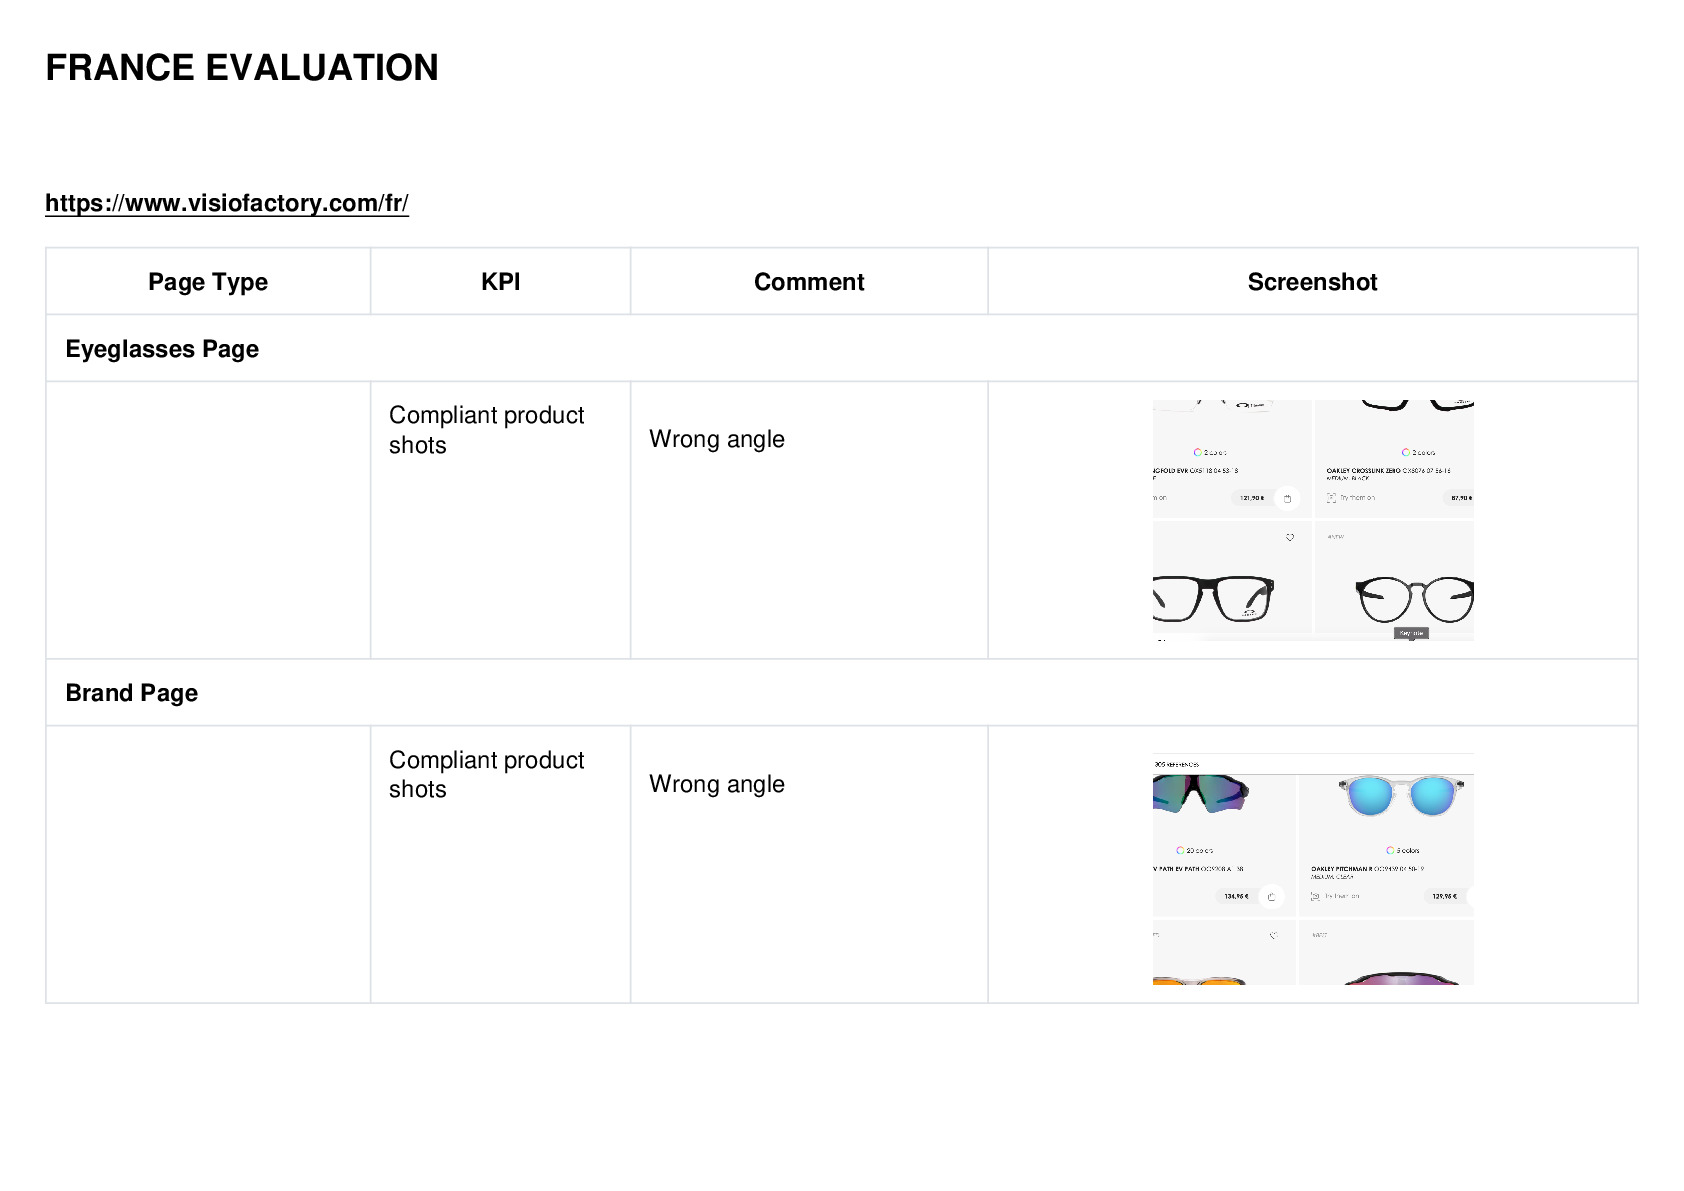Click the 87,90 € price button
The width and height of the screenshot is (1684, 1191).
click(x=1461, y=498)
